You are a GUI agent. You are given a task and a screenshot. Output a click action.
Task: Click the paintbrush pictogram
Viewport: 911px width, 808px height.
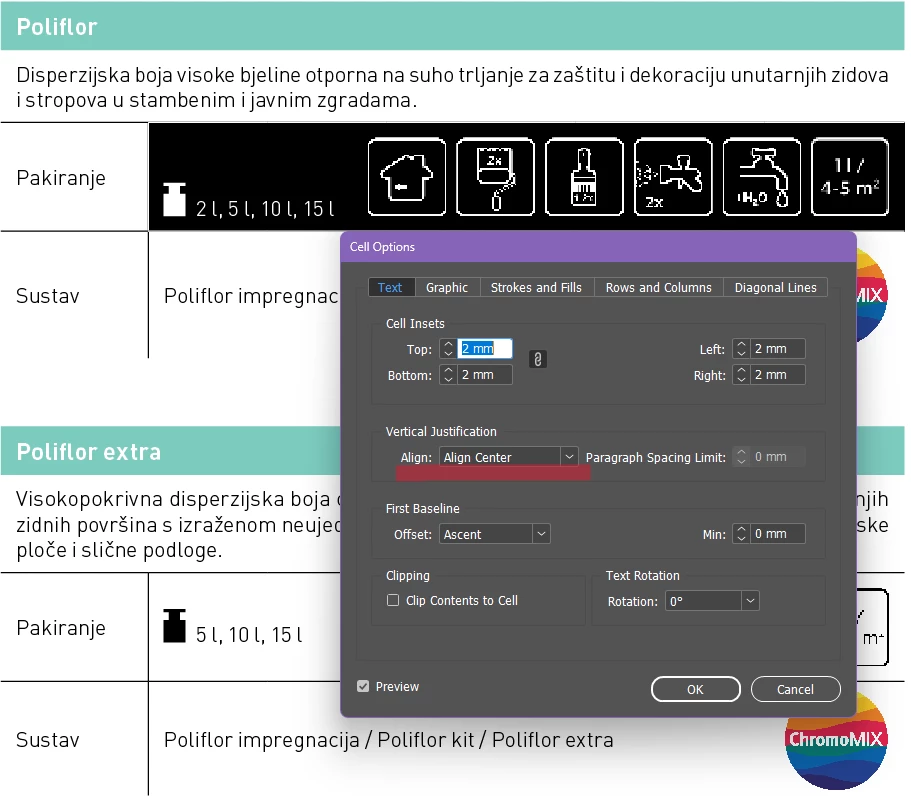584,177
